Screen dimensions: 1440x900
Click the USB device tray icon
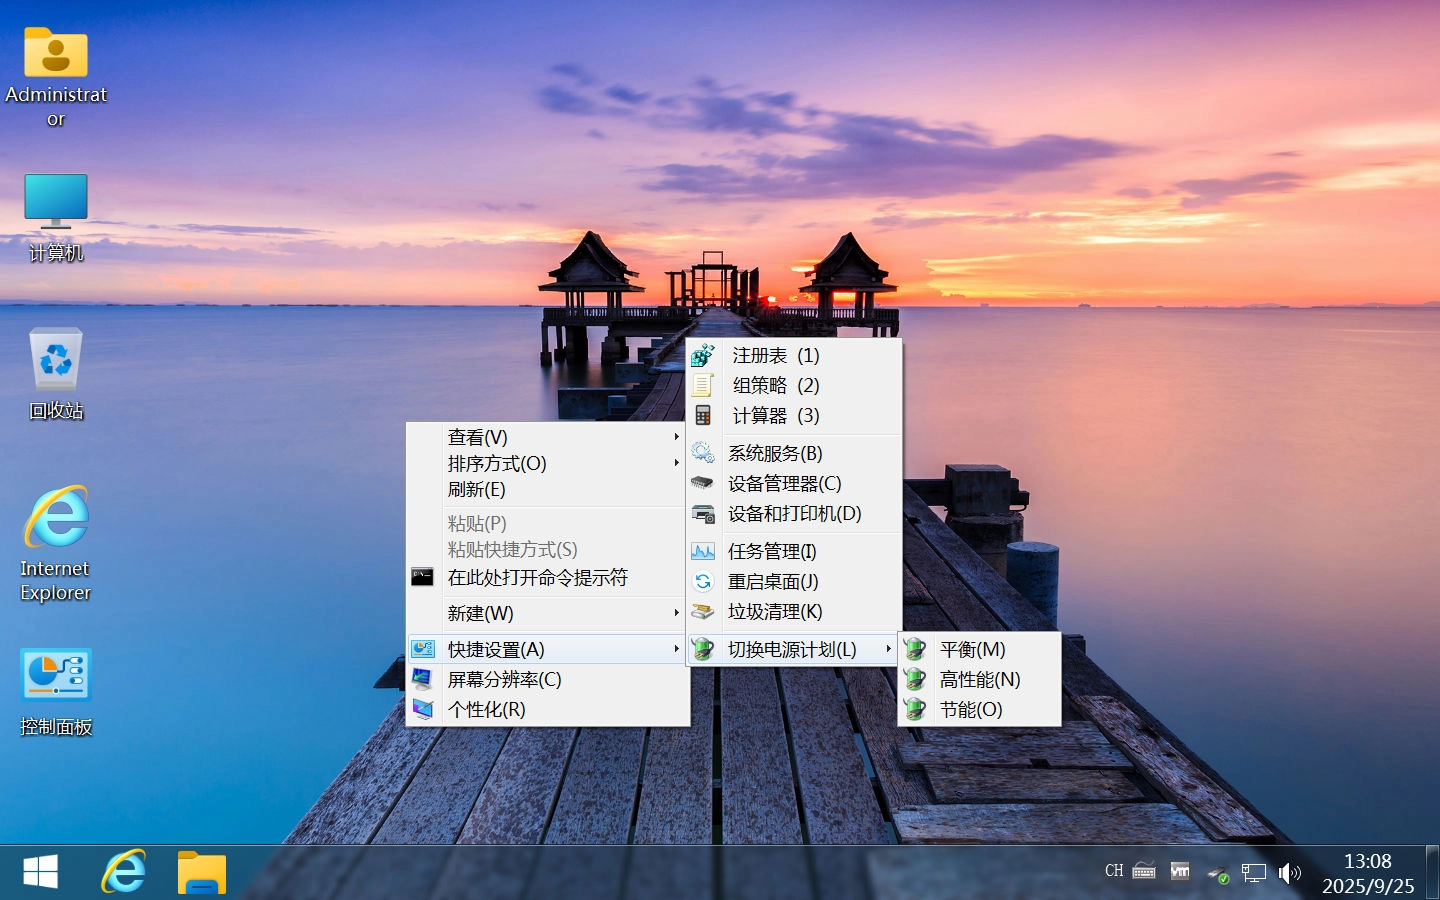pos(1218,874)
